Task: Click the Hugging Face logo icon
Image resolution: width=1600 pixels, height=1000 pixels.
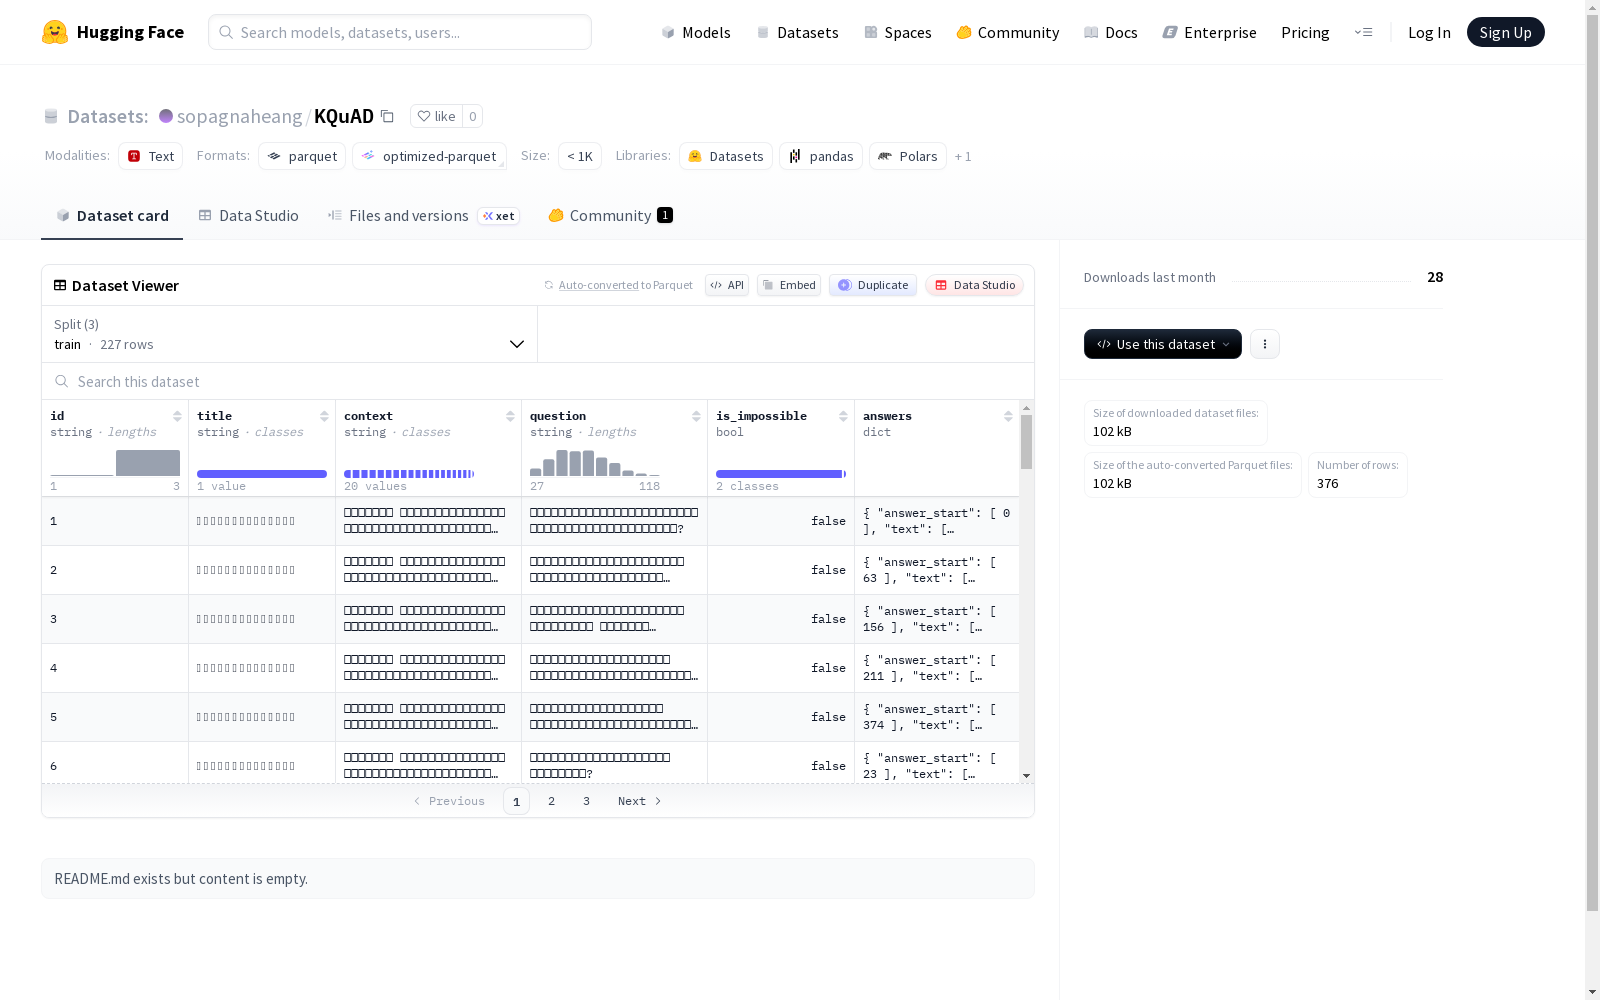Action: (55, 32)
